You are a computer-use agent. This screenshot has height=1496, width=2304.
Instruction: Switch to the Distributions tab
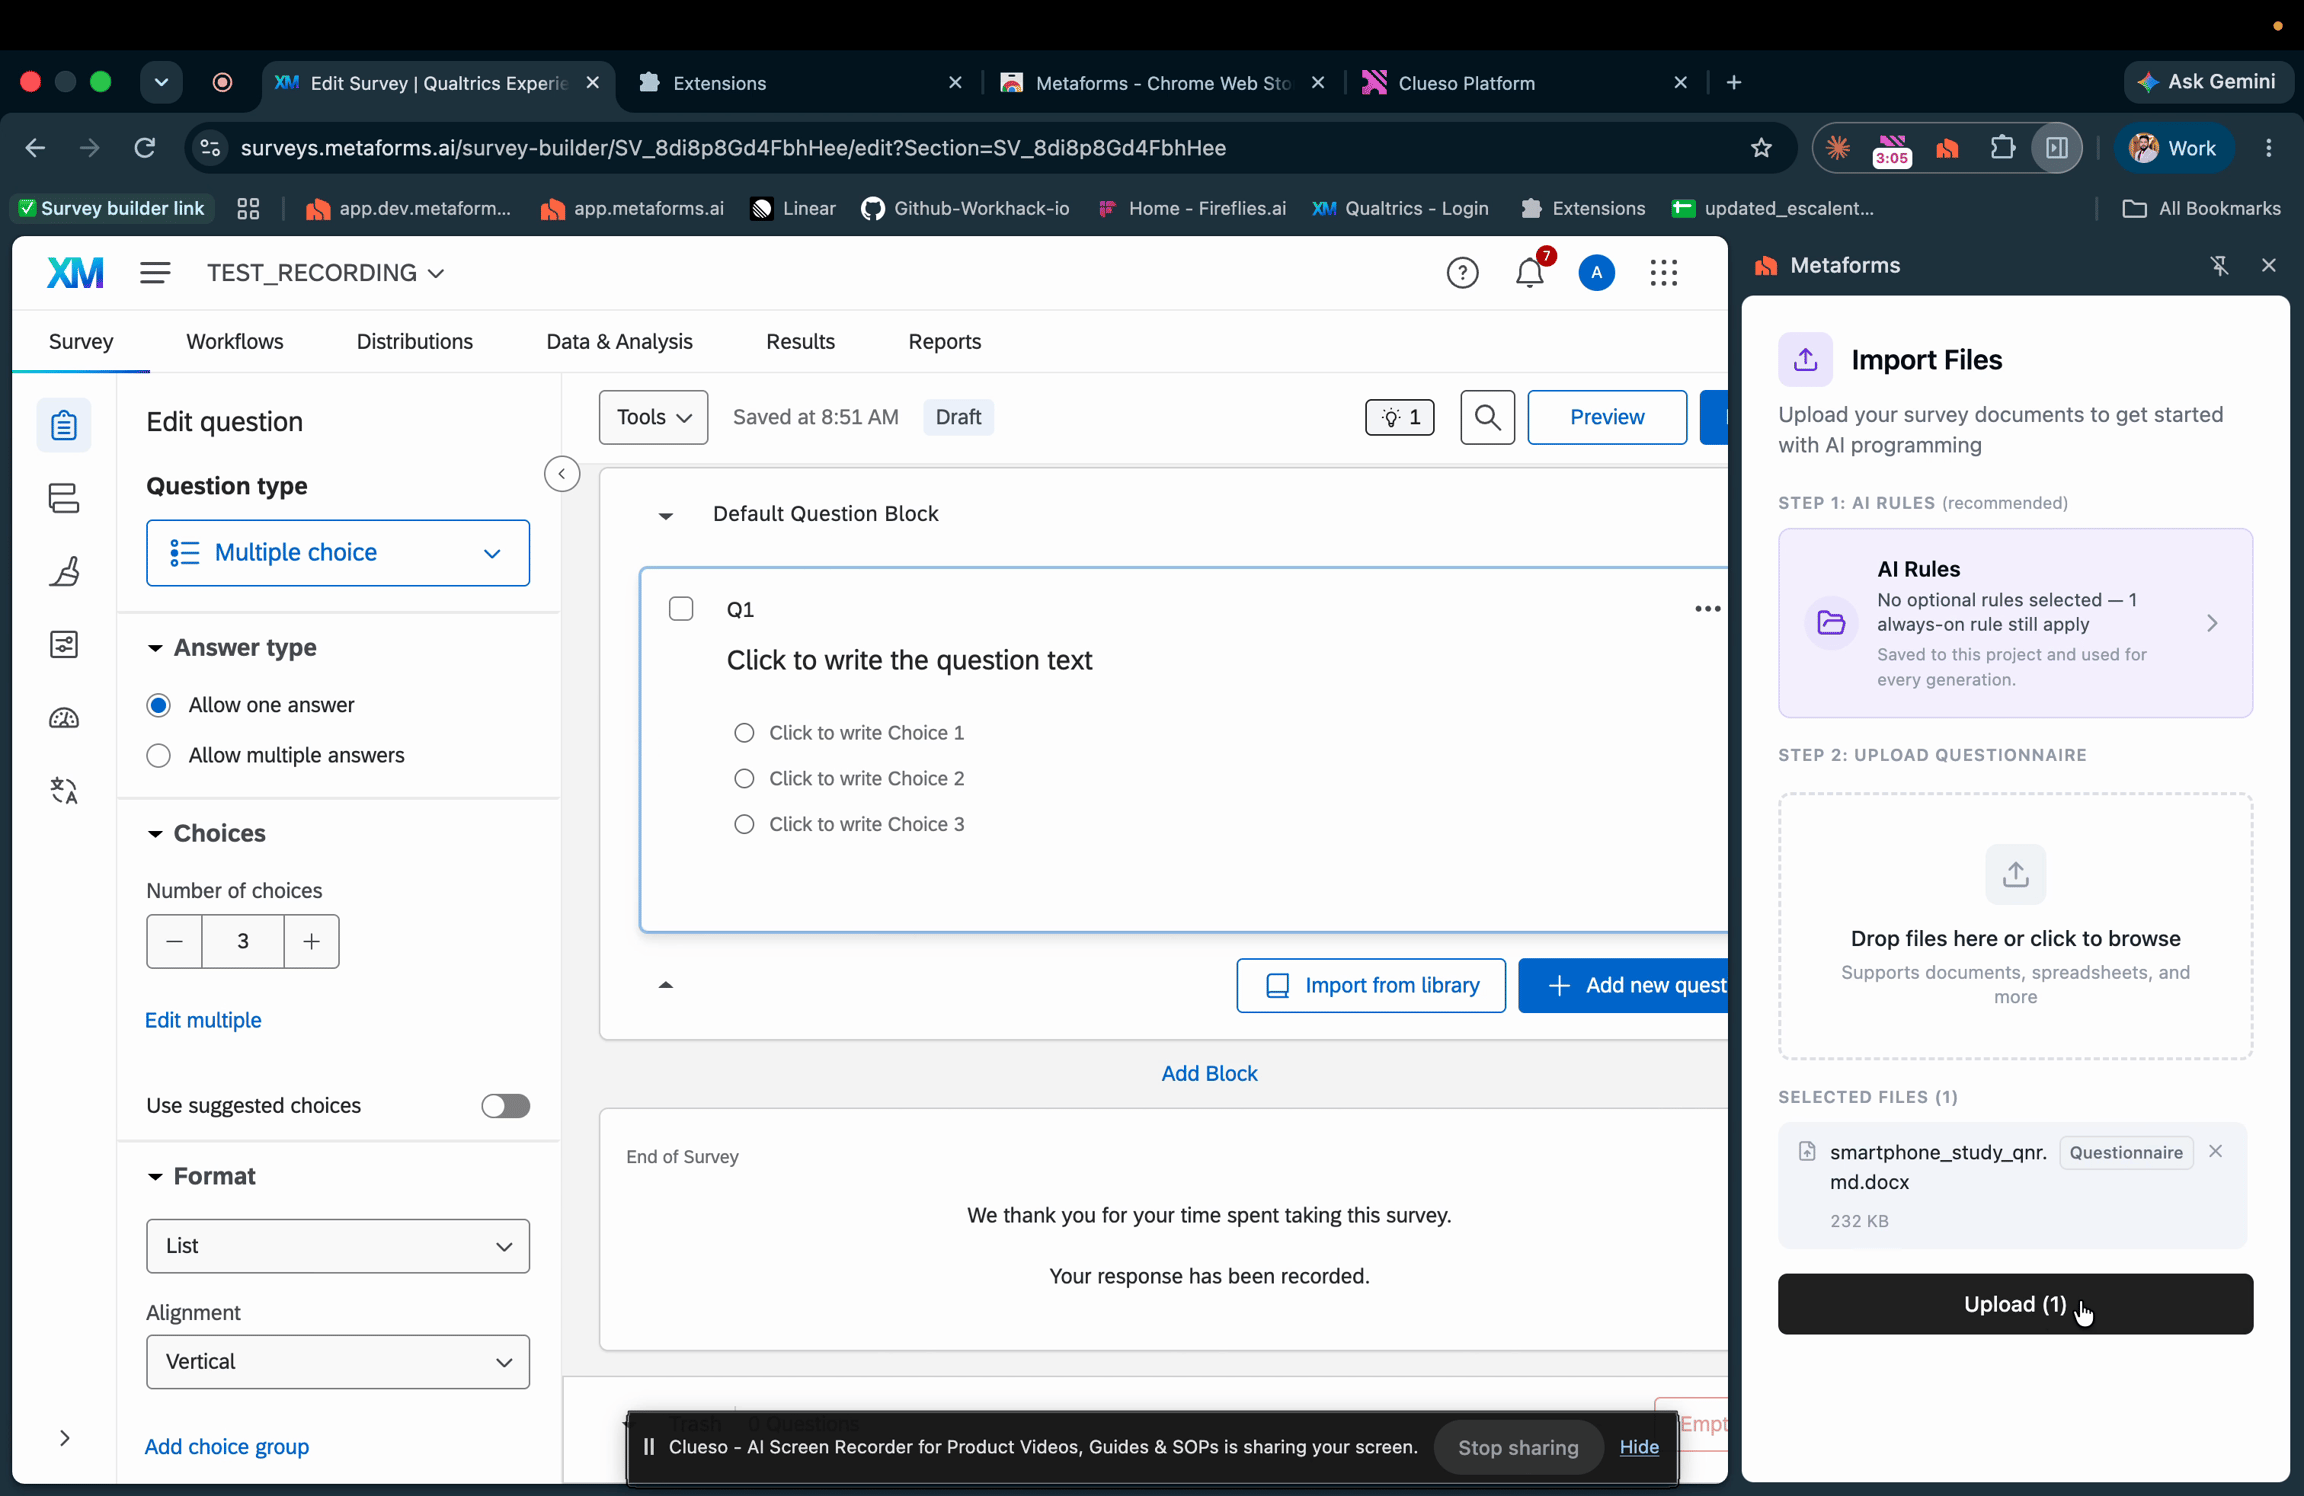[415, 342]
